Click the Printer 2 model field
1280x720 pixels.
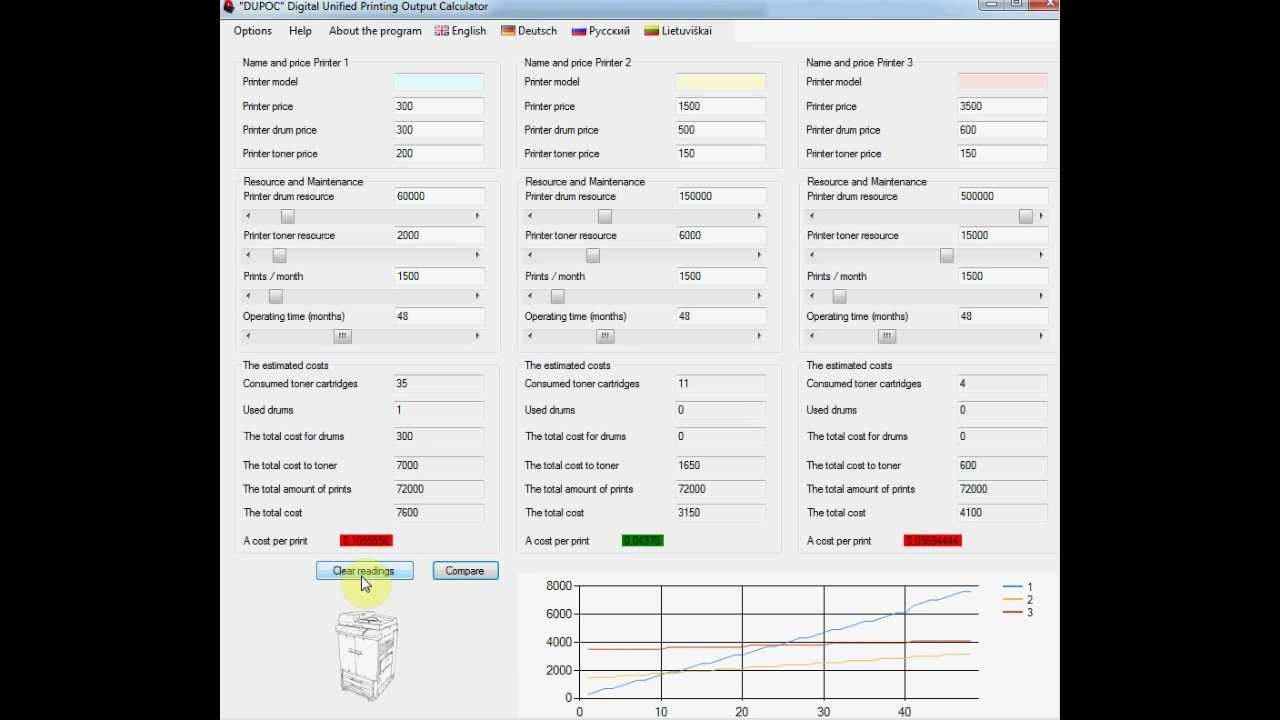(x=721, y=82)
